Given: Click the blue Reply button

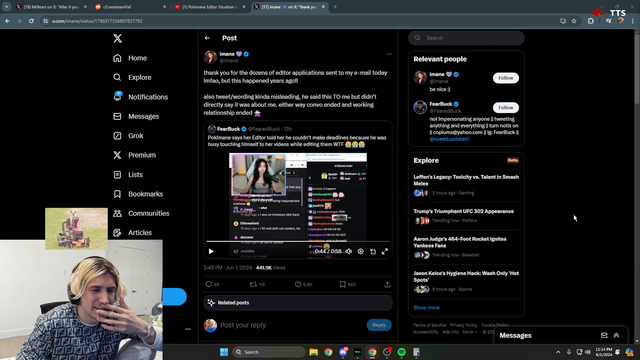Looking at the screenshot, I should (x=379, y=325).
